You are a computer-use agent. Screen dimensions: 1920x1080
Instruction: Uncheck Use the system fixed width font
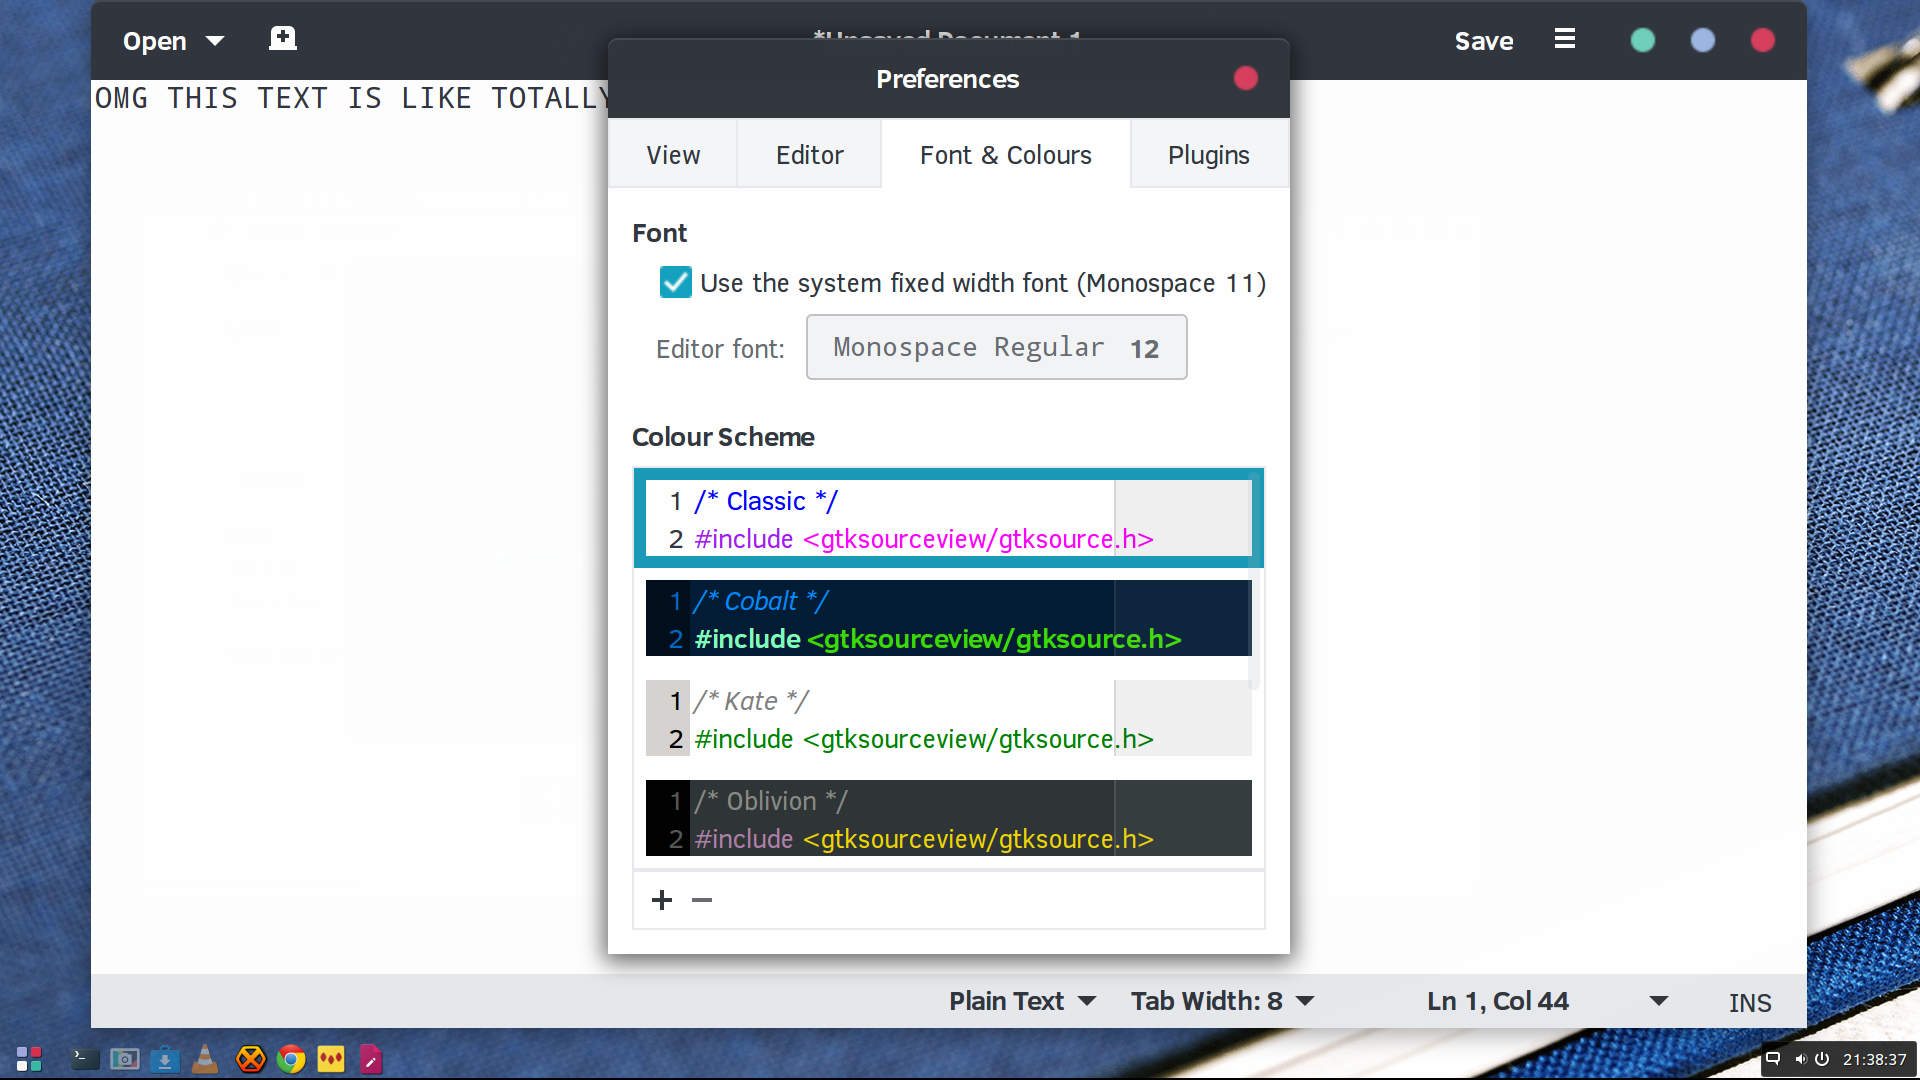click(676, 282)
